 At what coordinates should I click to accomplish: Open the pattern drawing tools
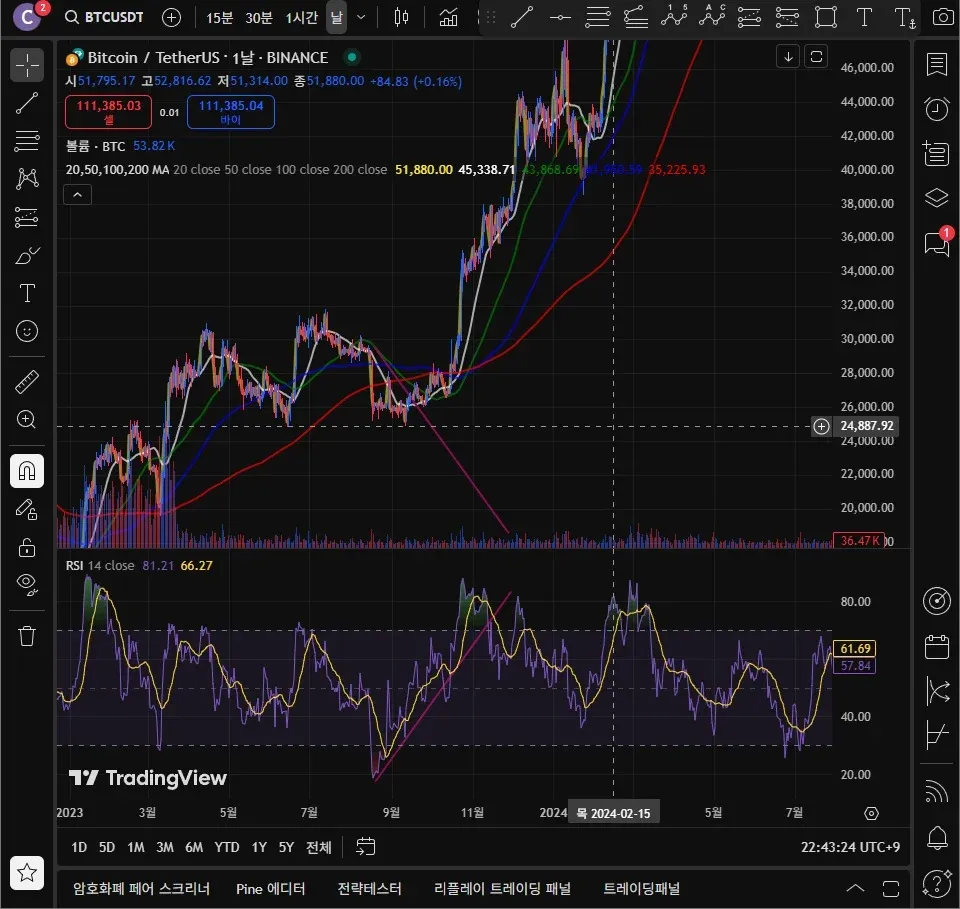(x=27, y=179)
